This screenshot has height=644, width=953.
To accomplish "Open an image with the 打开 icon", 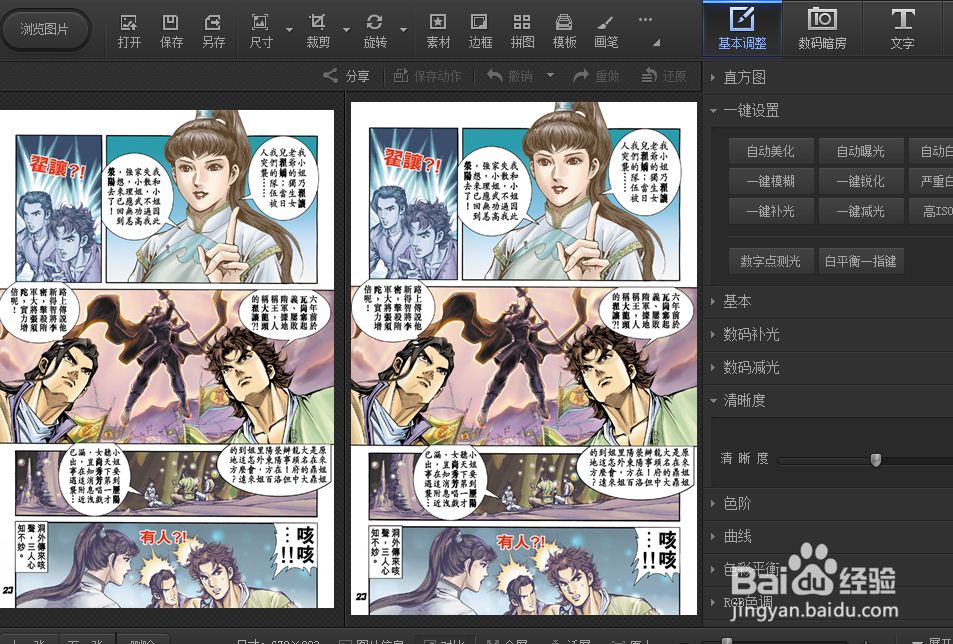I will 129,30.
